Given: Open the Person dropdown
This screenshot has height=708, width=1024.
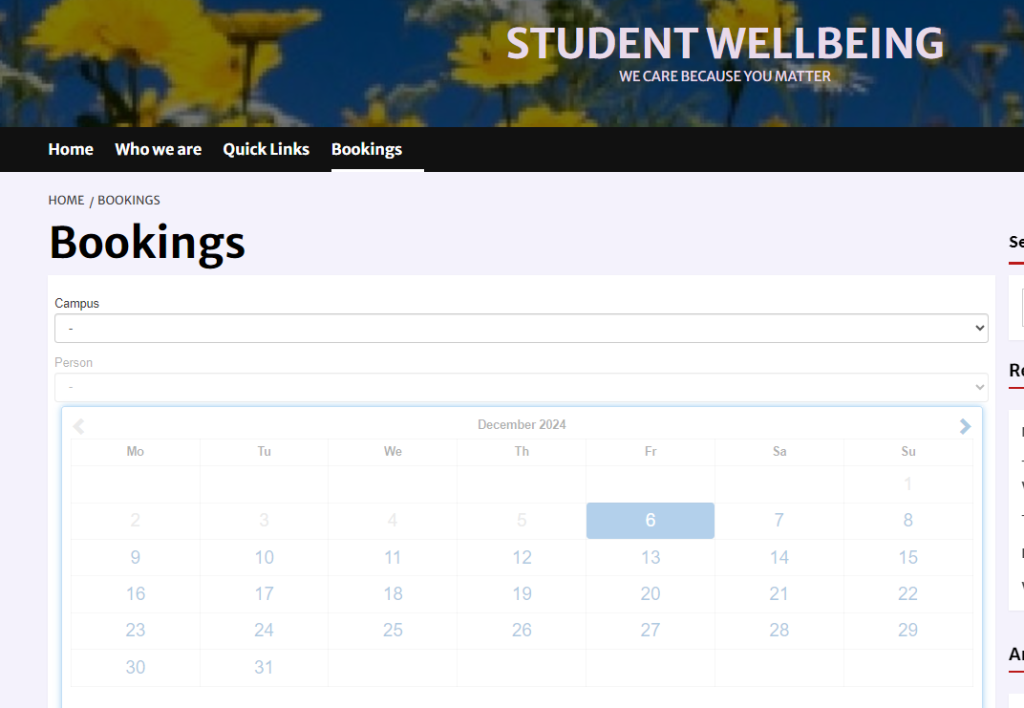Looking at the screenshot, I should (521, 387).
